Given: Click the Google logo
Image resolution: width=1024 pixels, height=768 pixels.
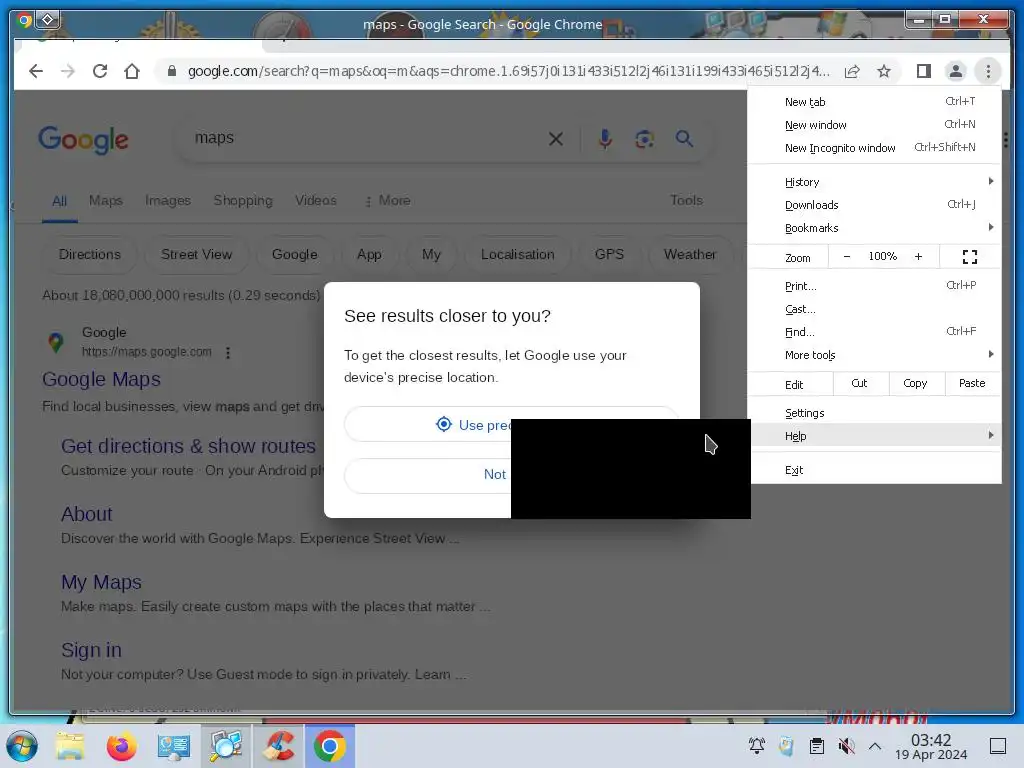Looking at the screenshot, I should [84, 139].
